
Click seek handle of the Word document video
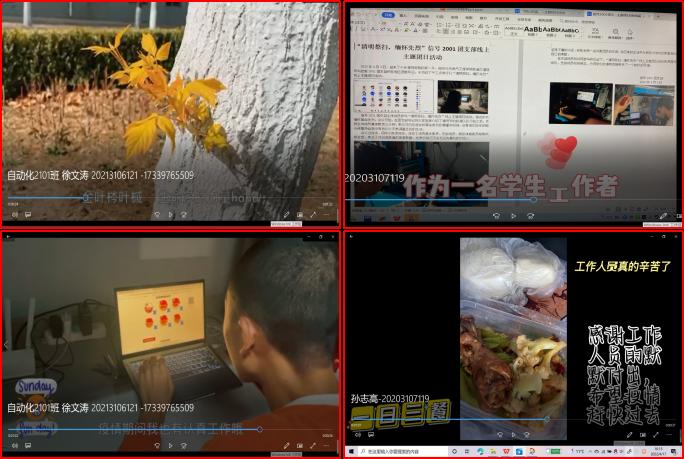pos(534,200)
